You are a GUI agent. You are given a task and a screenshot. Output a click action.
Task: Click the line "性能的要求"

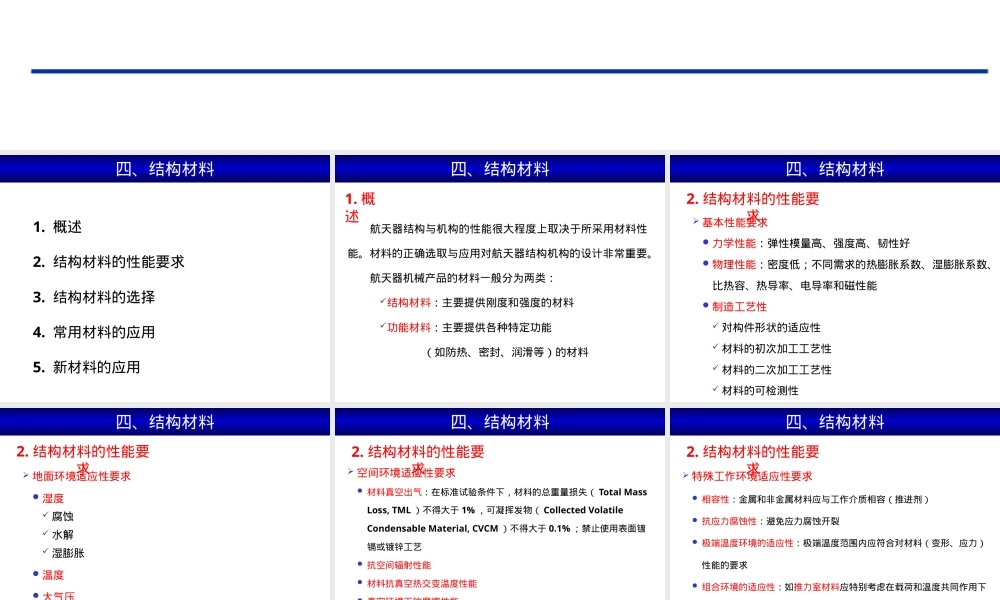point(724,566)
